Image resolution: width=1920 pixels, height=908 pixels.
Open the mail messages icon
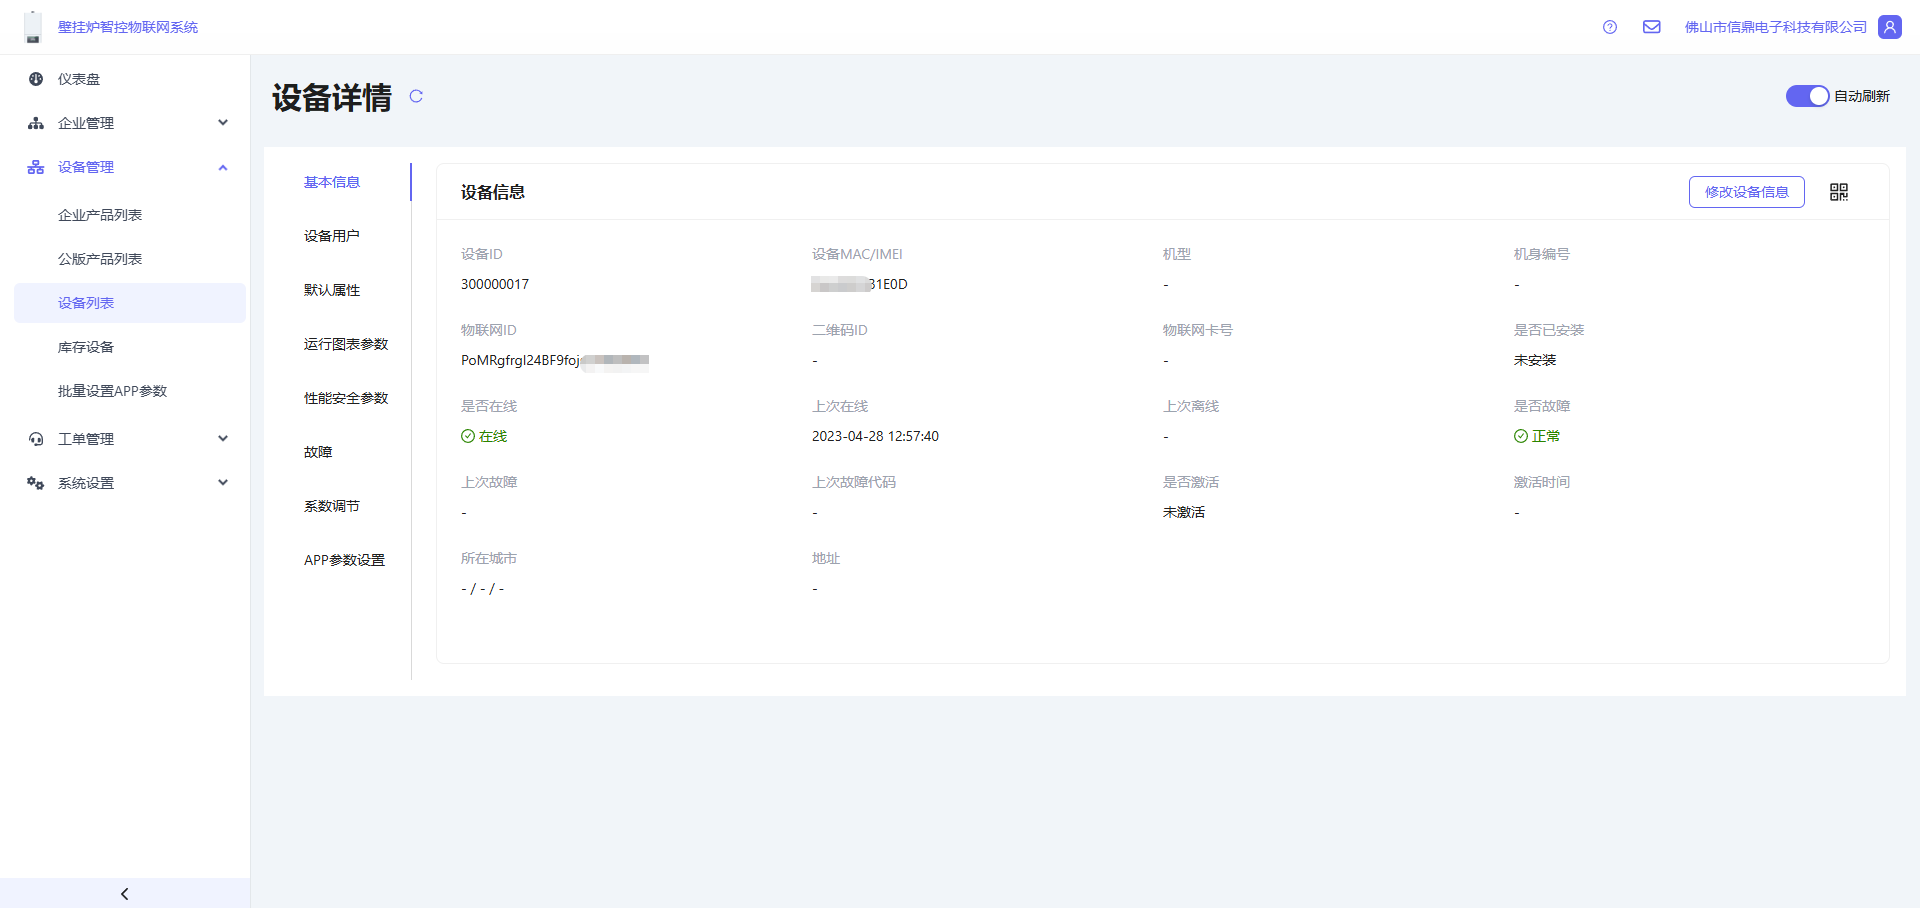click(1651, 27)
